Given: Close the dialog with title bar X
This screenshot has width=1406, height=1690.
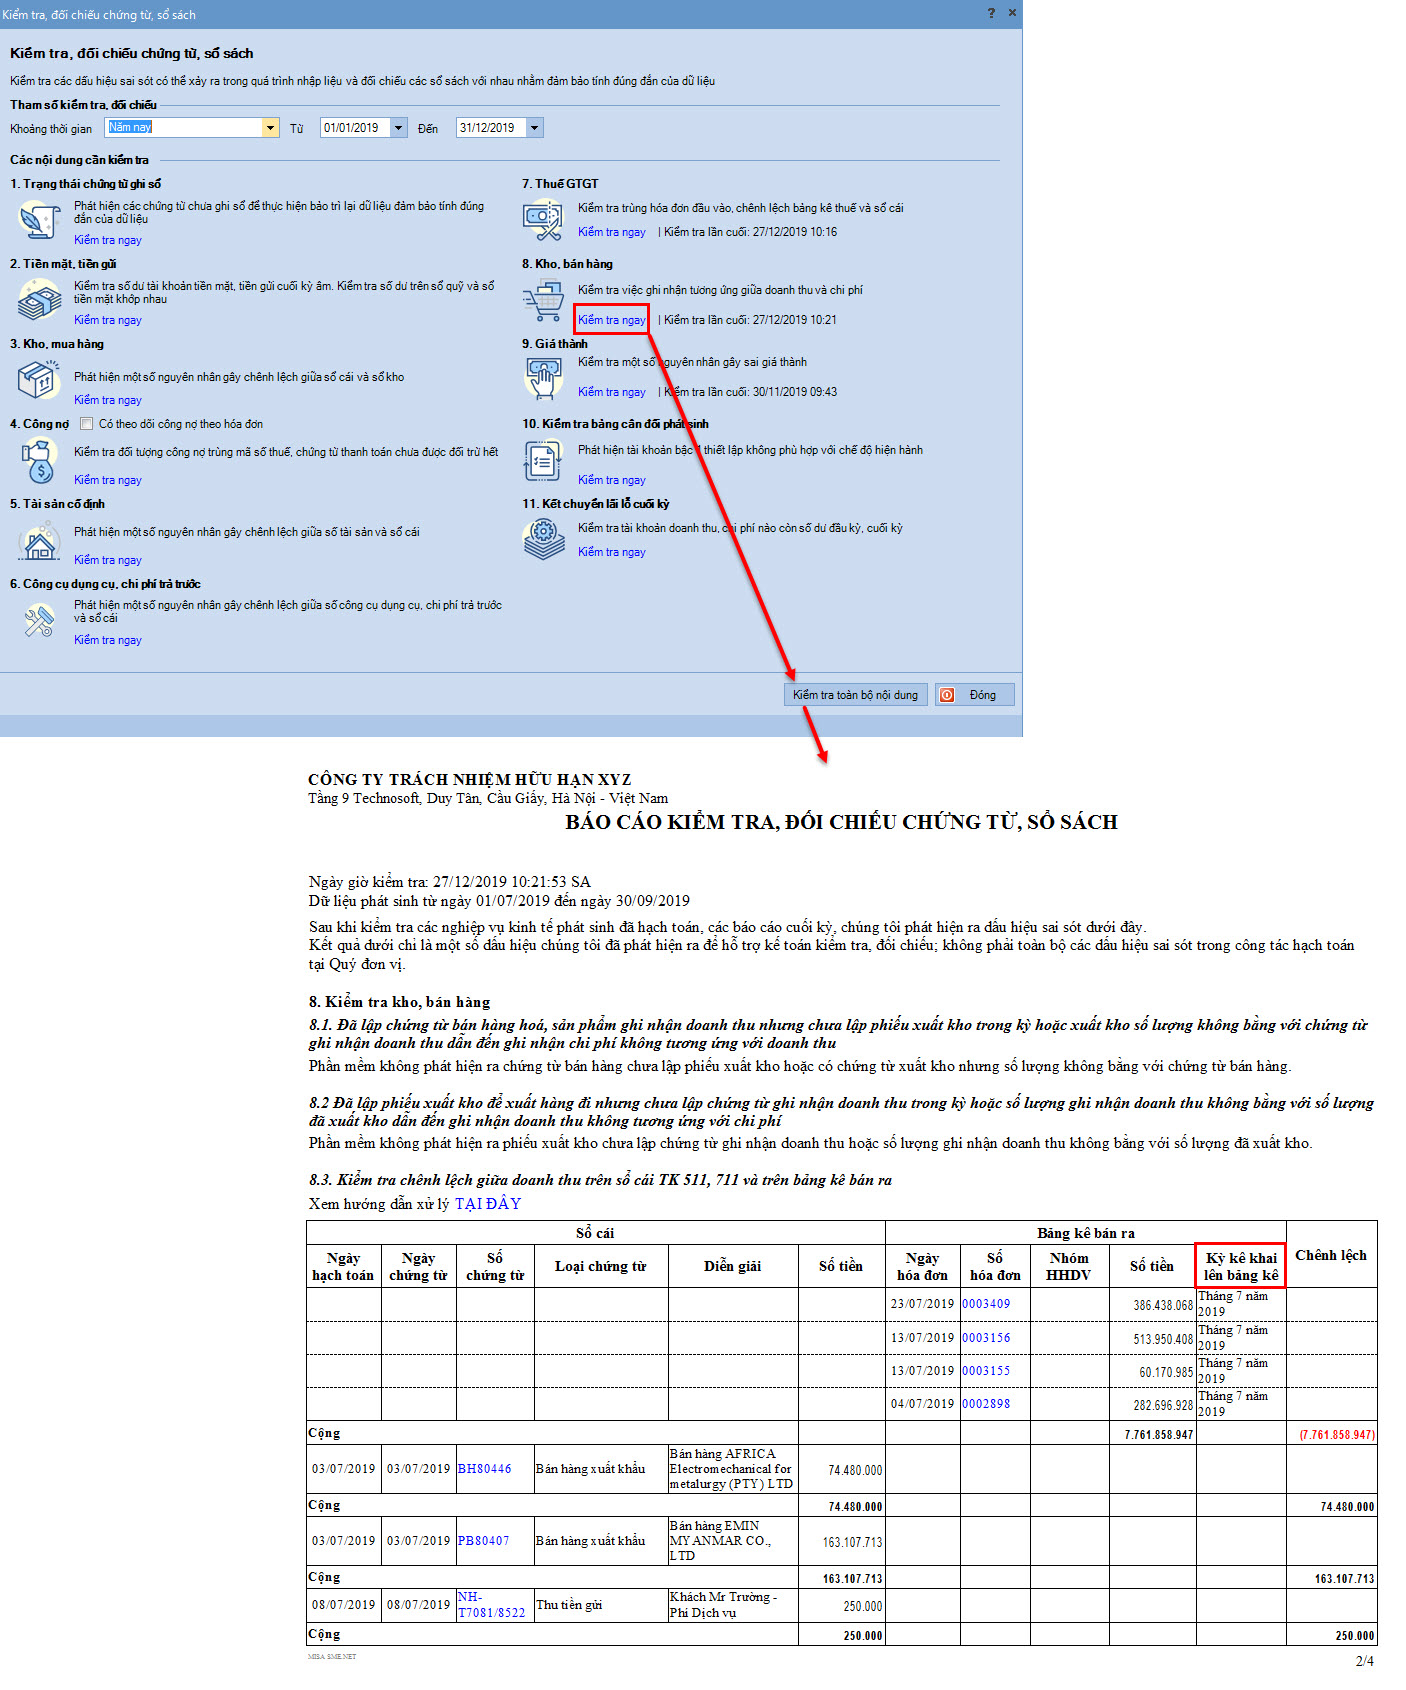Looking at the screenshot, I should (x=1012, y=13).
